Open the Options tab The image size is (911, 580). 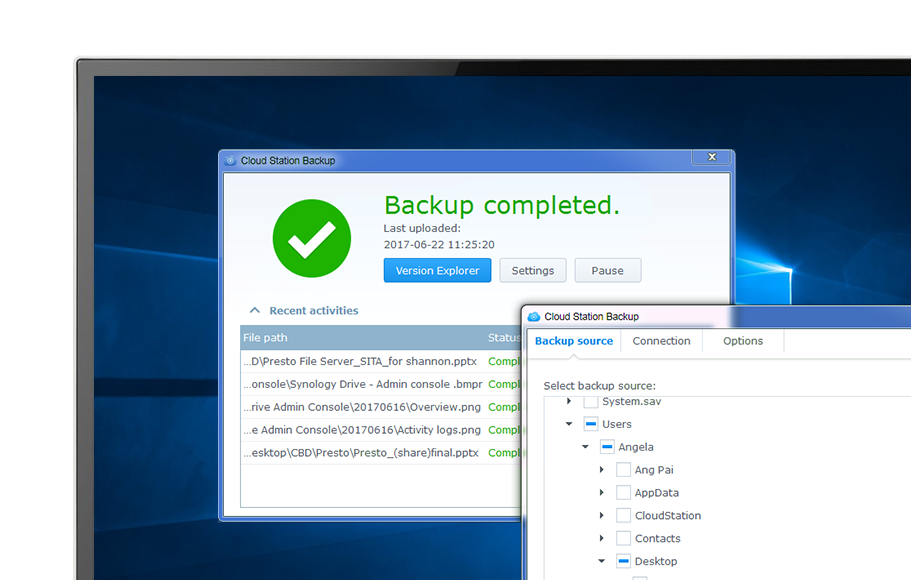(743, 341)
